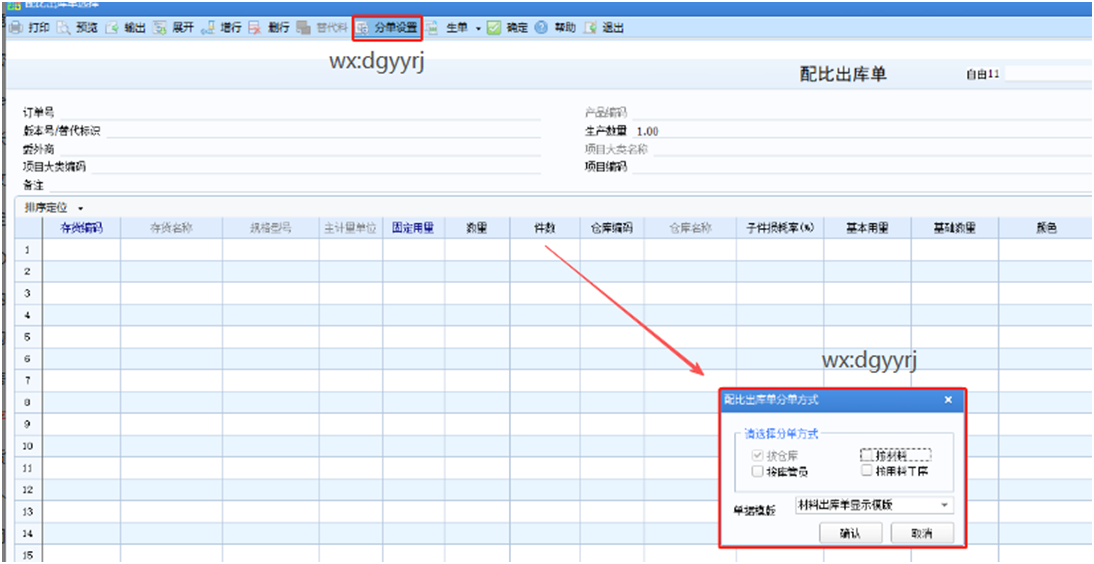Select row 5 header in grid
Screen dimensions: 1094x564
point(29,336)
